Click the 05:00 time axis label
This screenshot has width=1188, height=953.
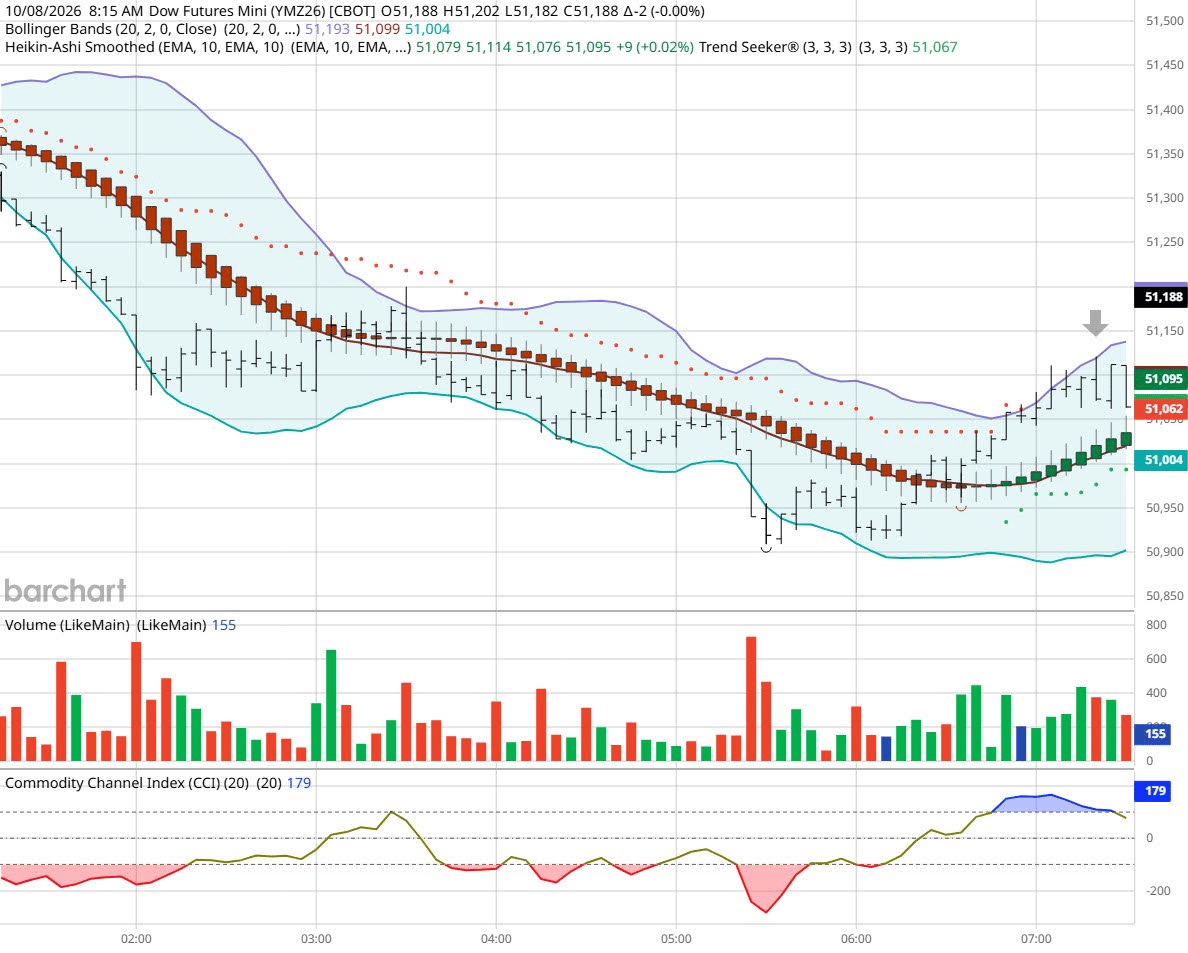coord(676,939)
